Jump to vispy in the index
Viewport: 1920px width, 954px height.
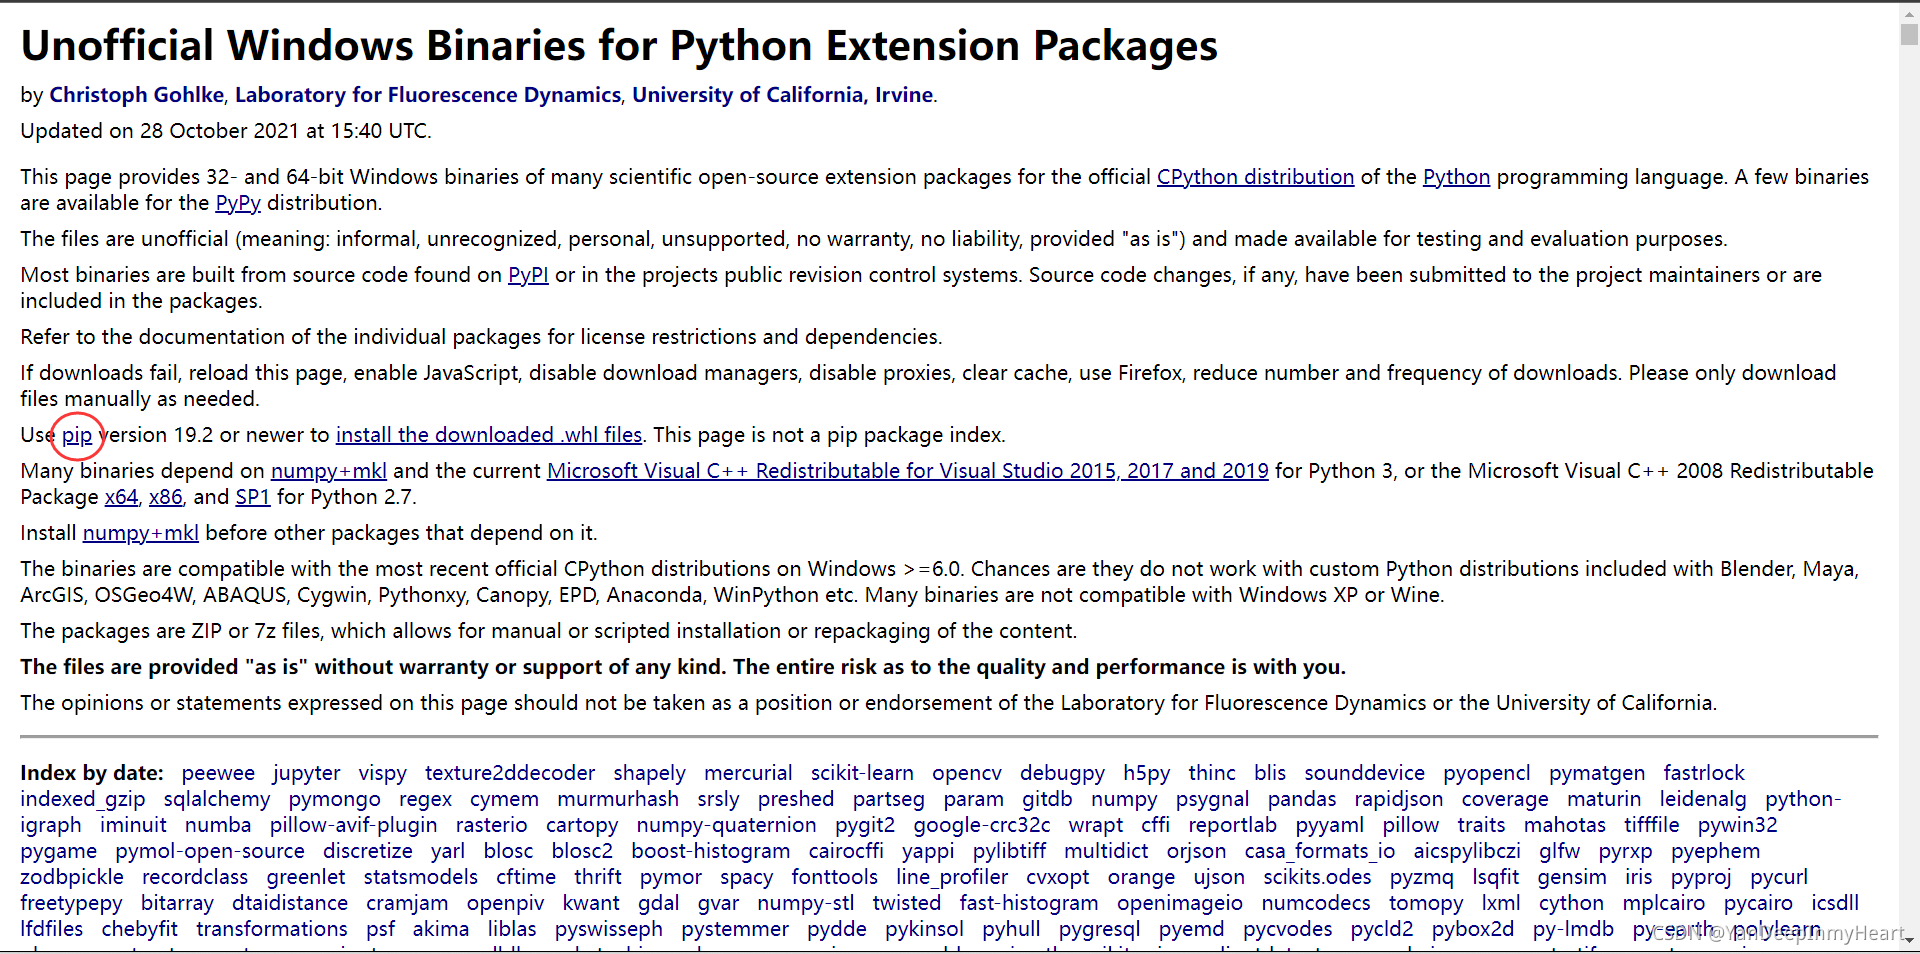click(383, 773)
